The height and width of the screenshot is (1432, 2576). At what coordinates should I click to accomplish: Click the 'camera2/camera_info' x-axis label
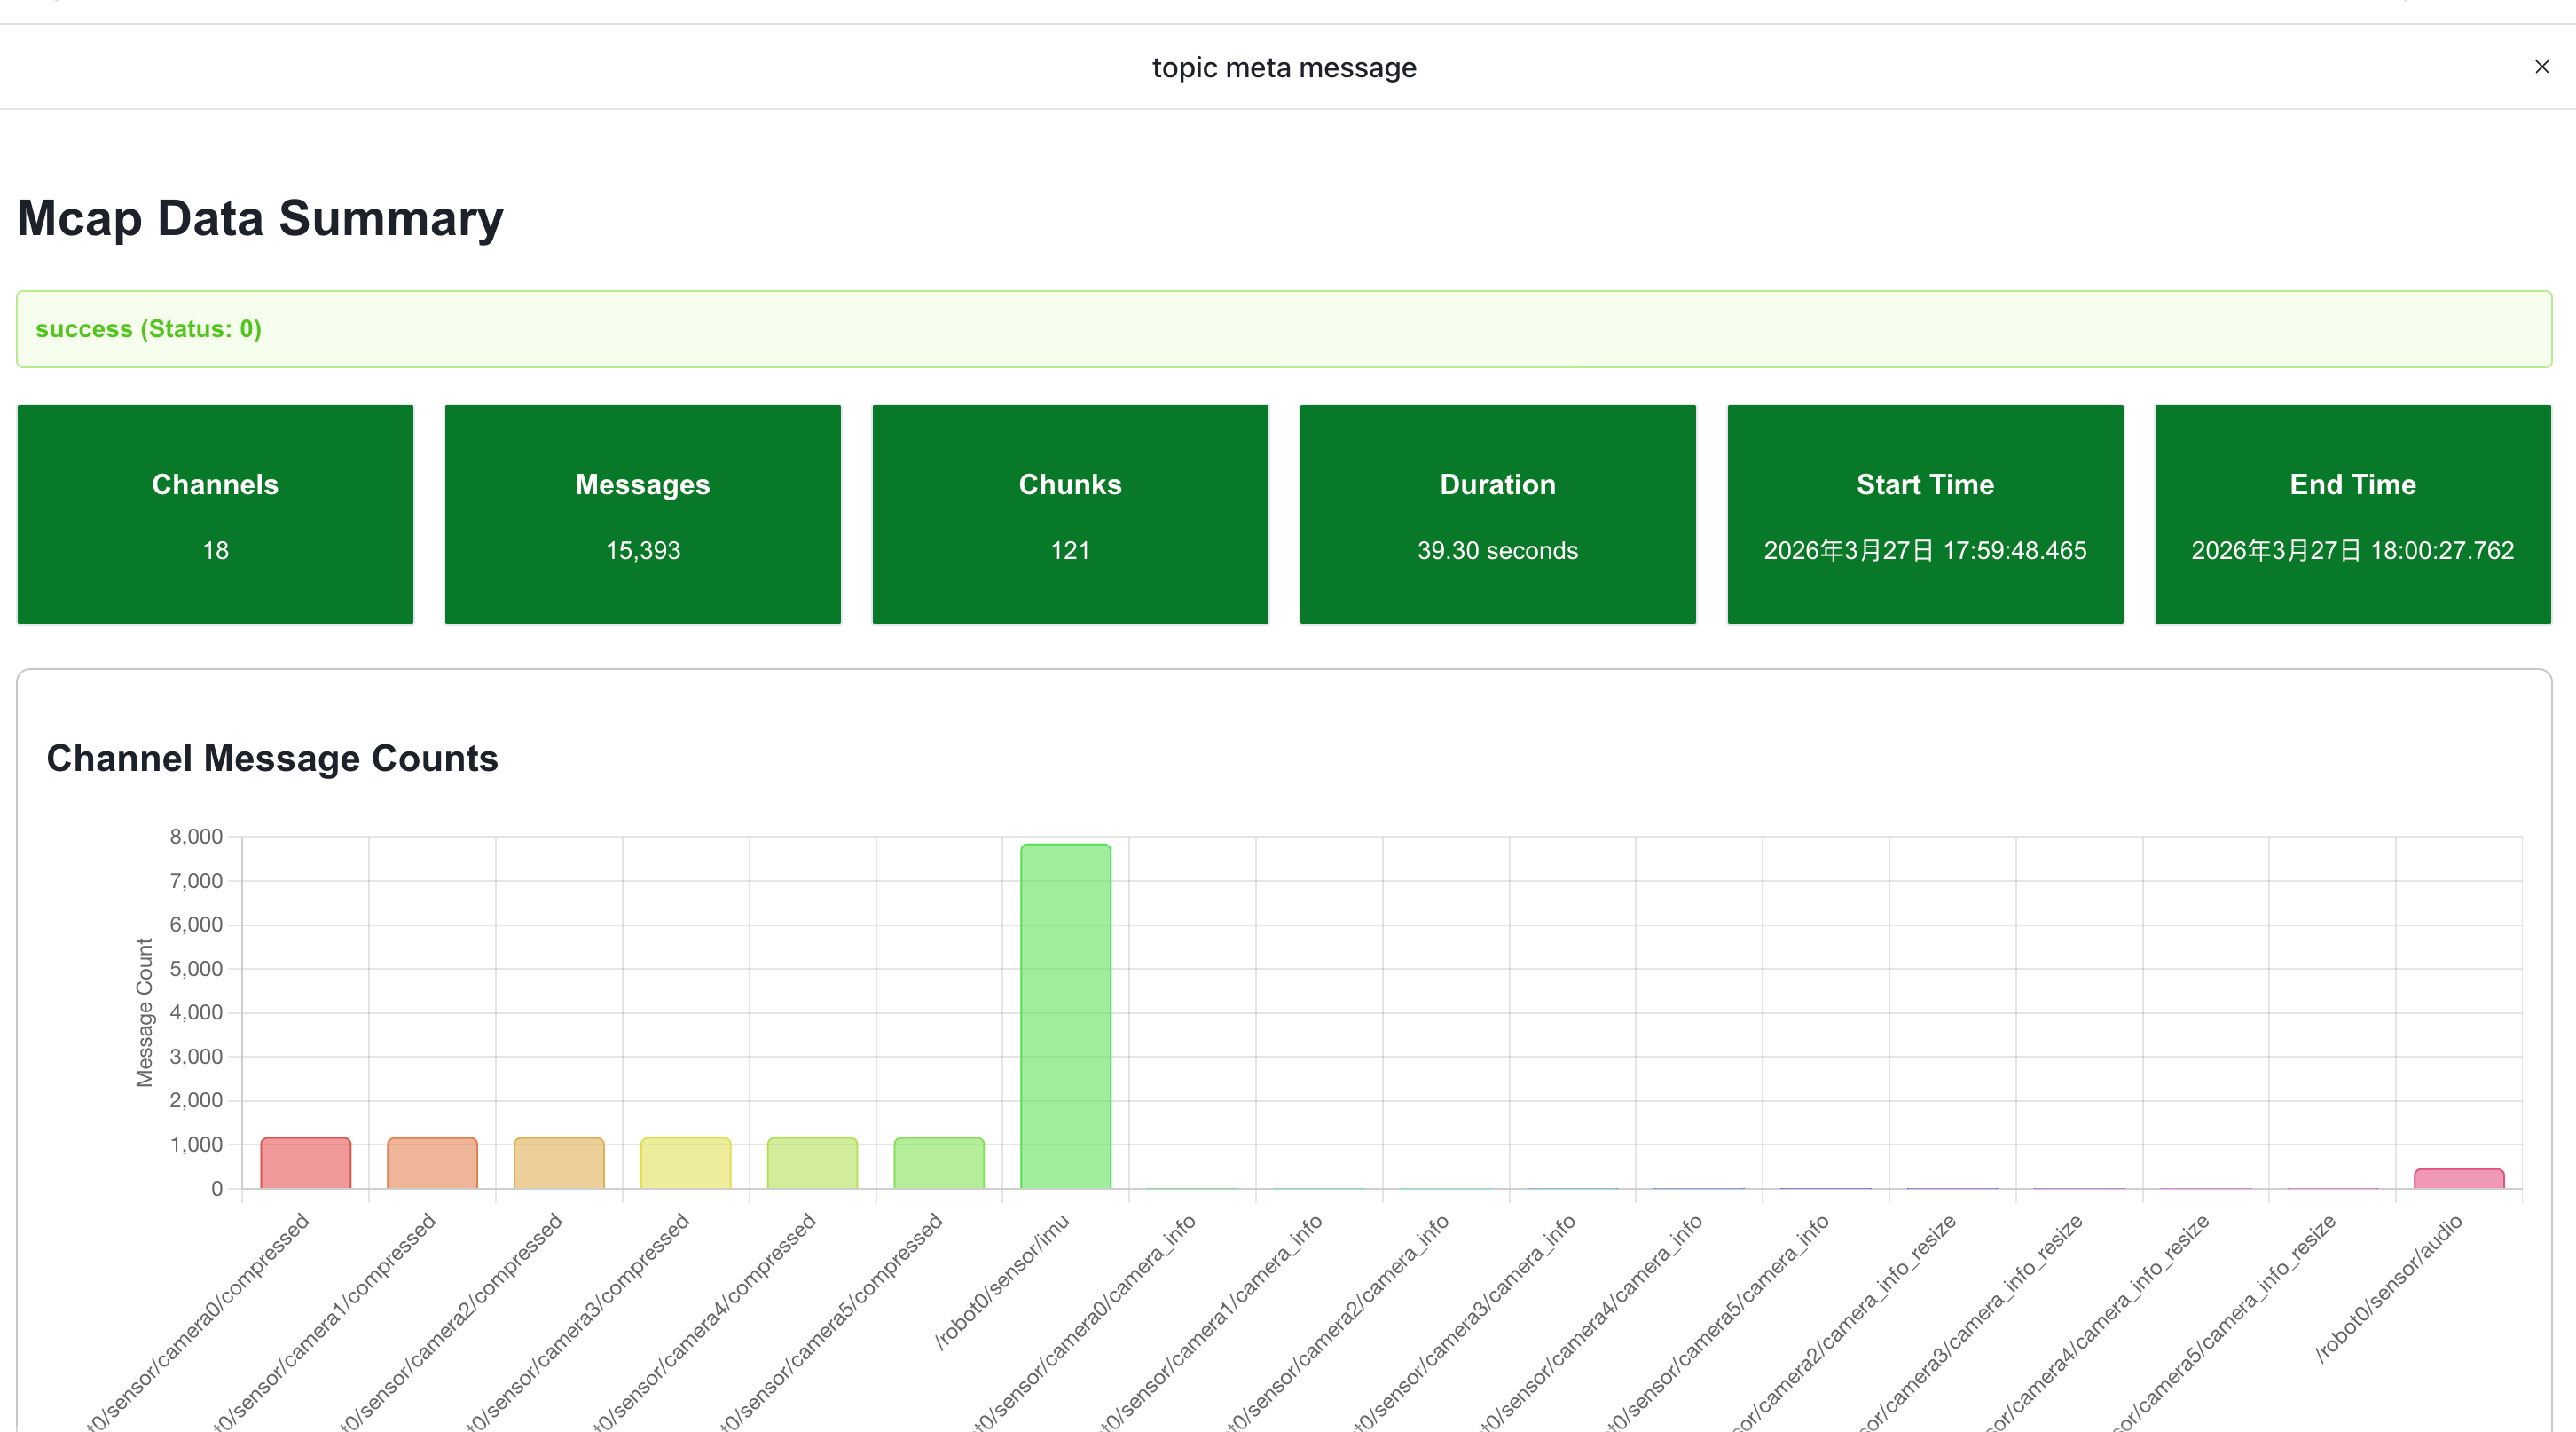1340,1320
